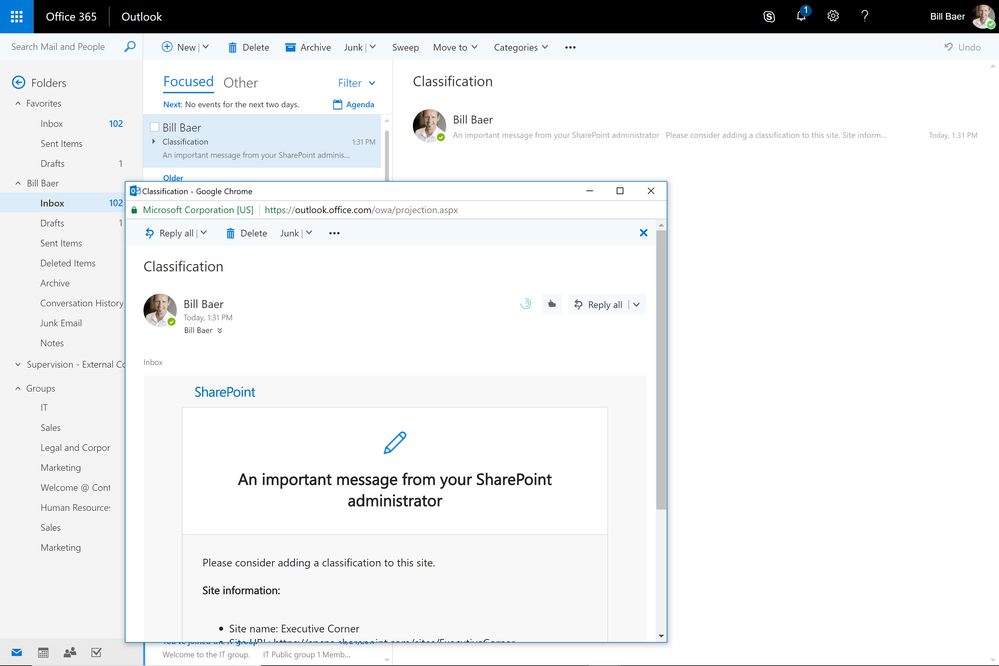
Task: Switch to People view at bottom
Action: [x=70, y=653]
